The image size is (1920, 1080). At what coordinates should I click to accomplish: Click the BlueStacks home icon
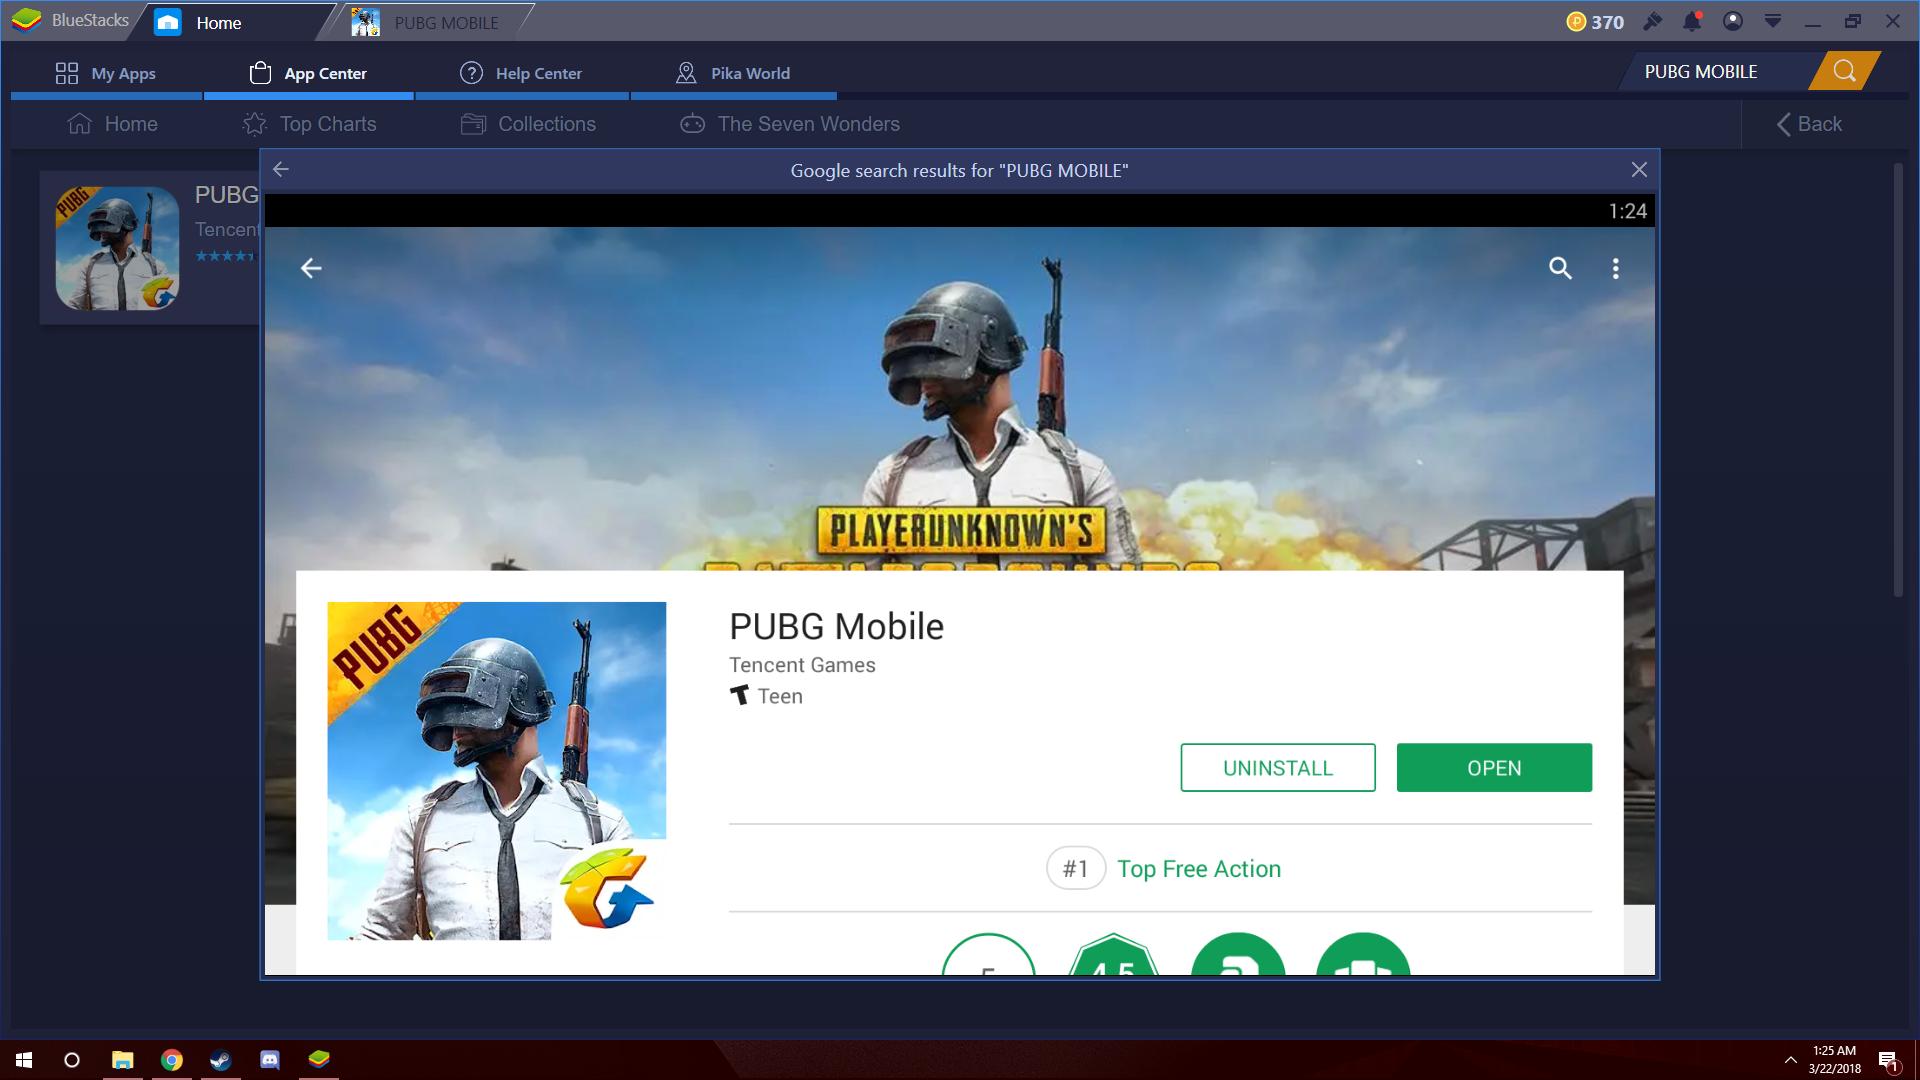coord(169,21)
